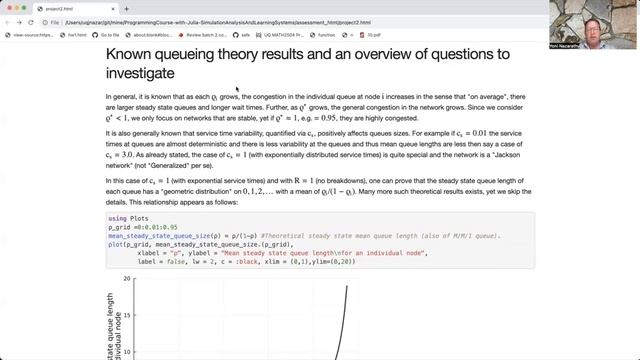Open the 'n' bookmark
The height and width of the screenshot is (360, 640).
pyautogui.click(x=348, y=35)
